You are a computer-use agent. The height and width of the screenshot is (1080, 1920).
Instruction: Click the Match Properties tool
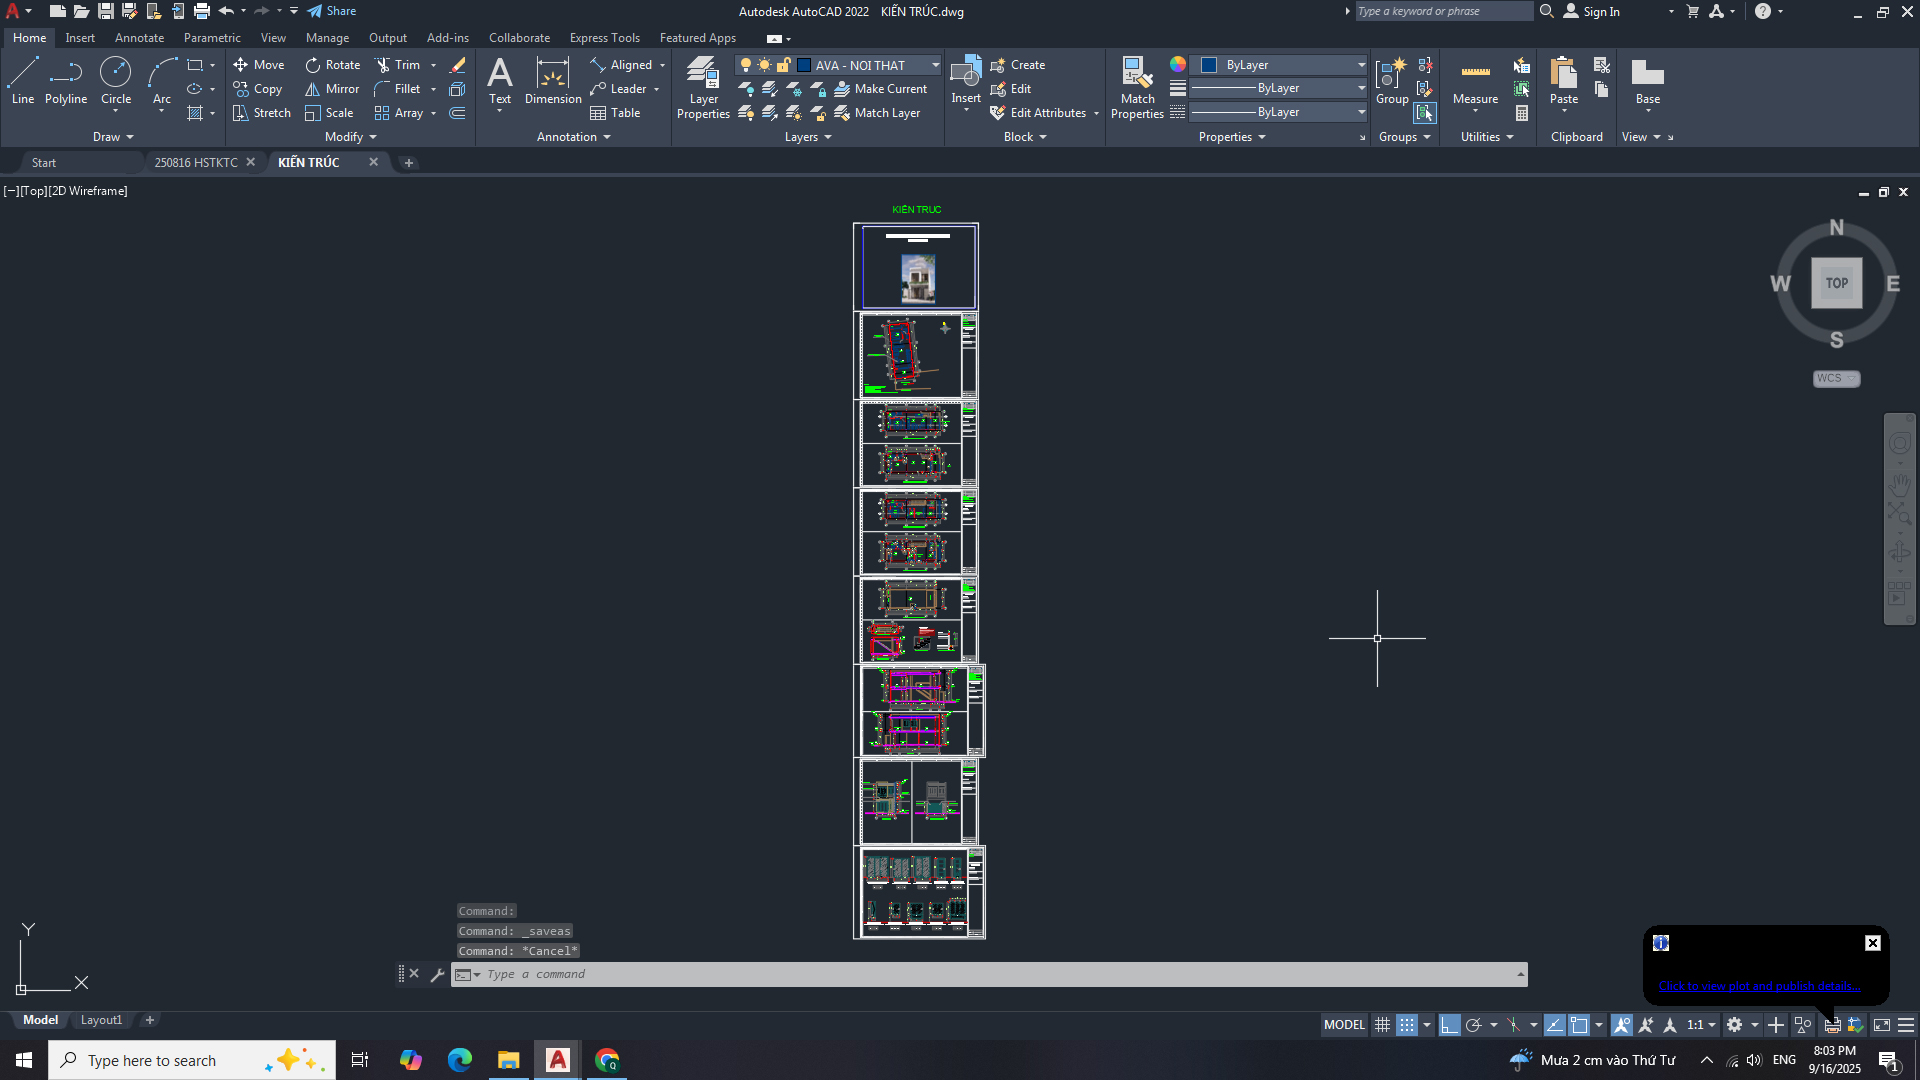pos(1137,88)
